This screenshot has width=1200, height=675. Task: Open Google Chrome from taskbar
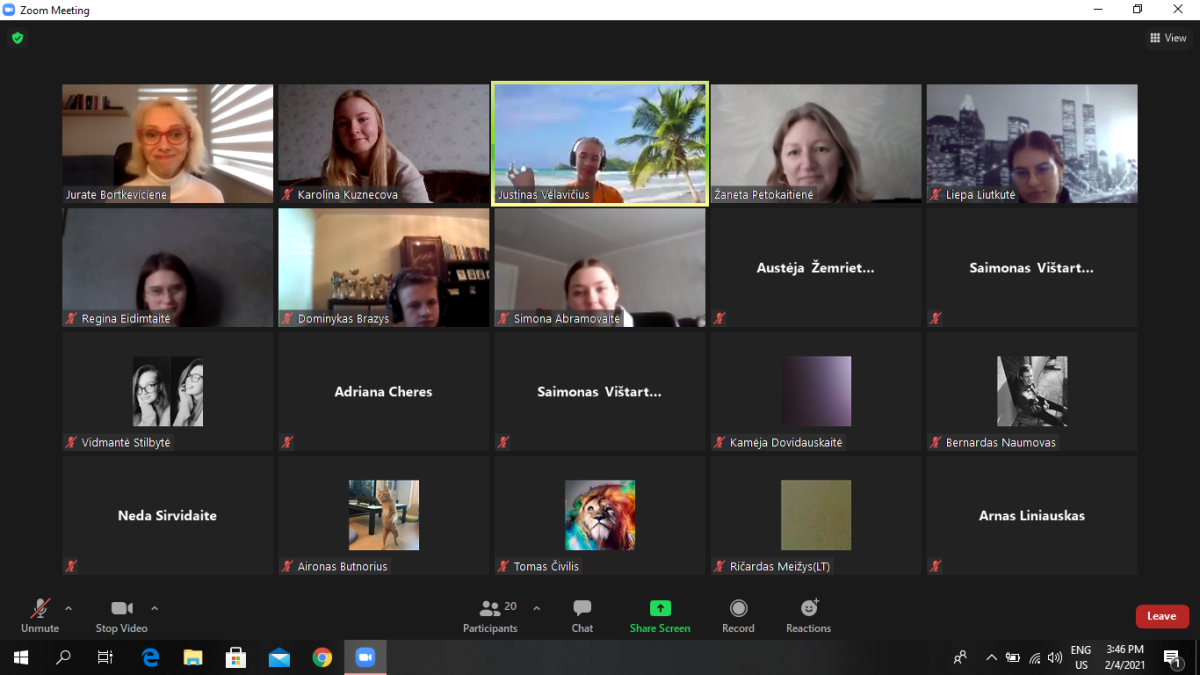(x=322, y=657)
